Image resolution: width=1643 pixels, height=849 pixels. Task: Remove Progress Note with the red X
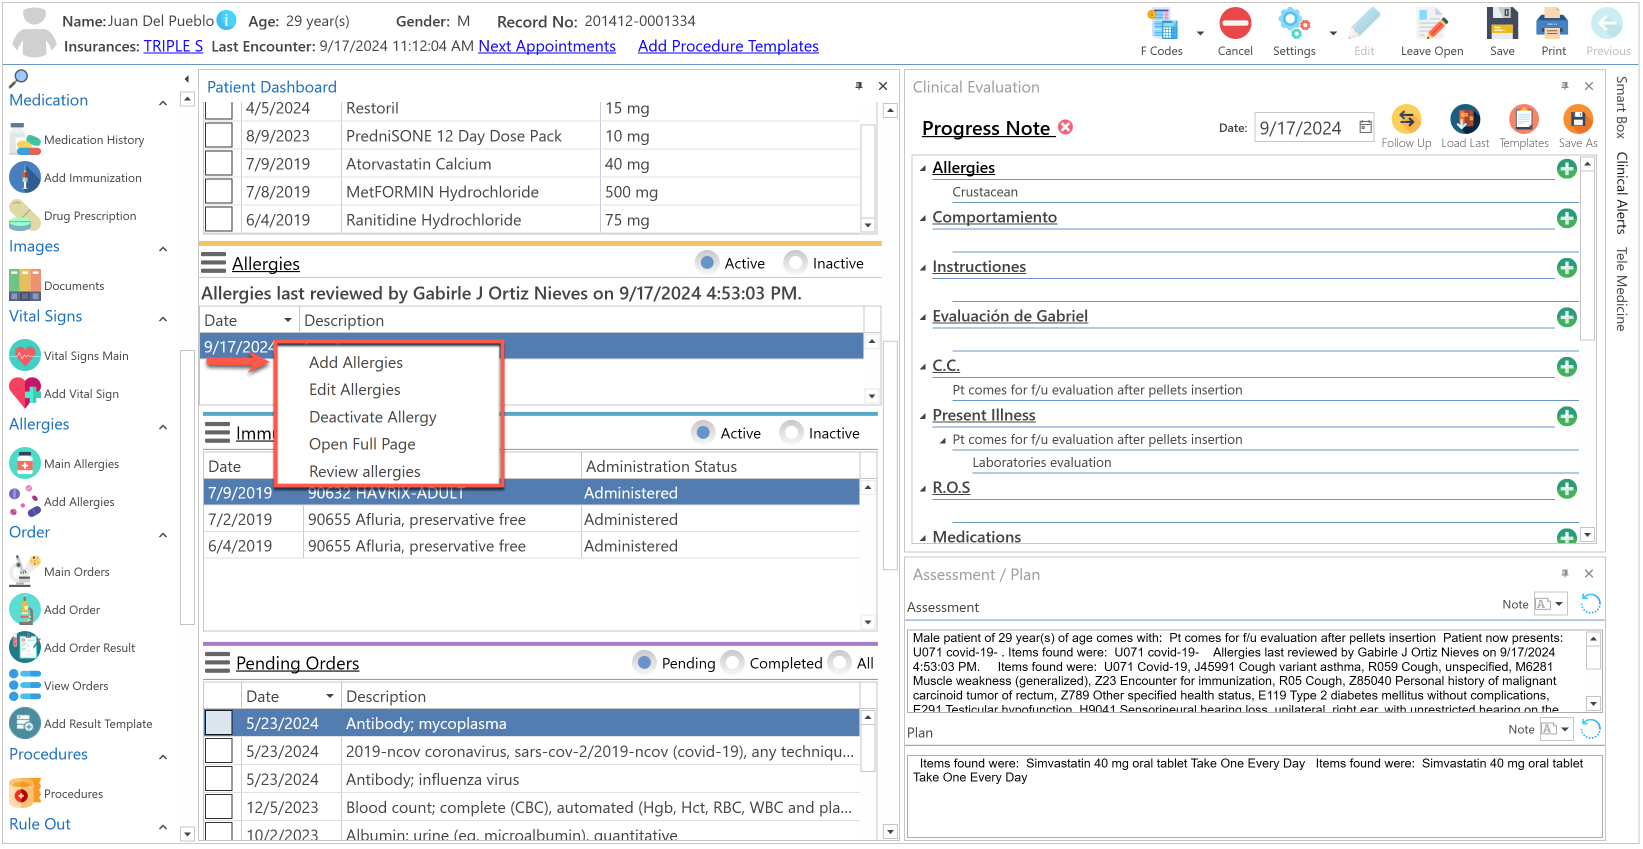(1066, 127)
